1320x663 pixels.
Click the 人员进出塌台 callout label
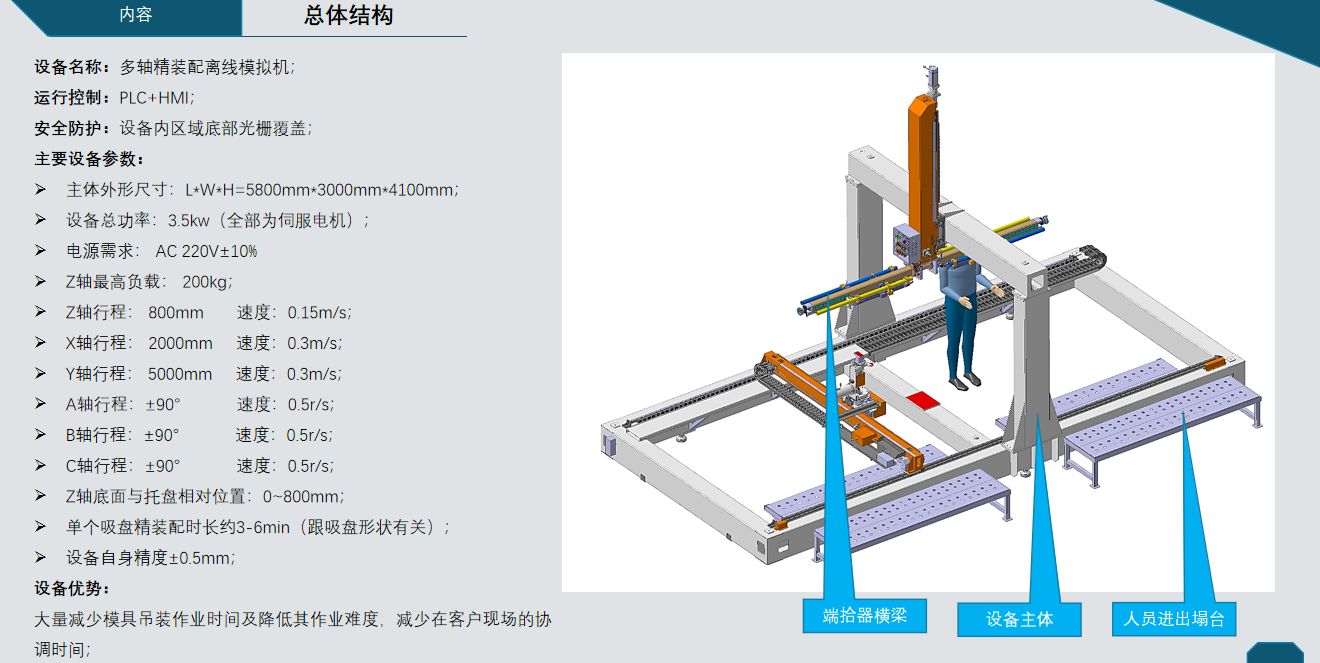click(1174, 618)
